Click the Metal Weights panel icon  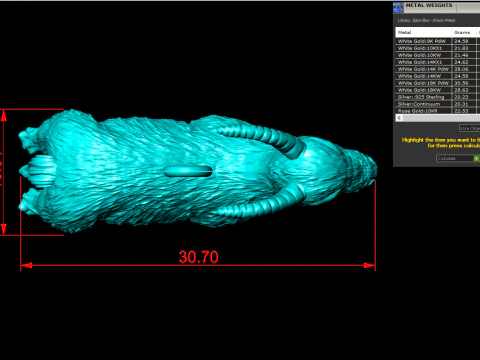point(398,7)
